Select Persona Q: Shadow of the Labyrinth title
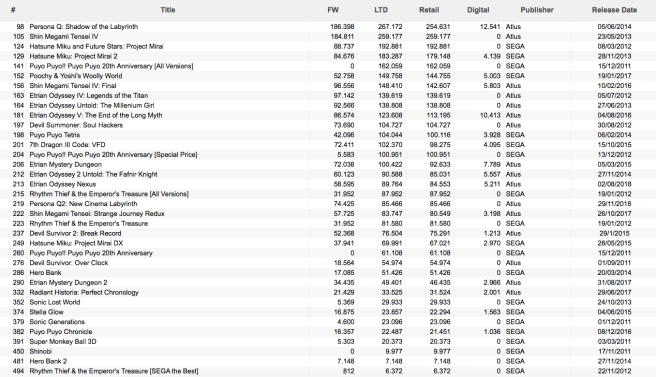The width and height of the screenshot is (656, 377). pyautogui.click(x=84, y=27)
